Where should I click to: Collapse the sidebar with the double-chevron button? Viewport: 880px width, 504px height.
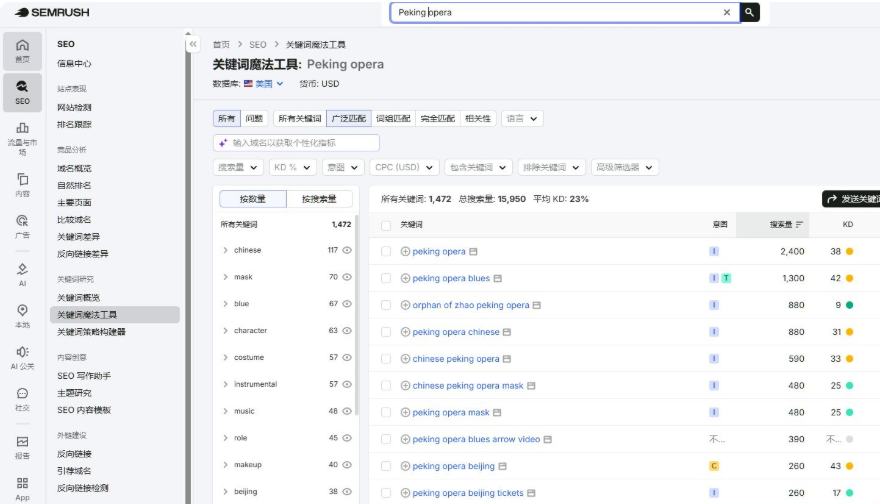[192, 44]
